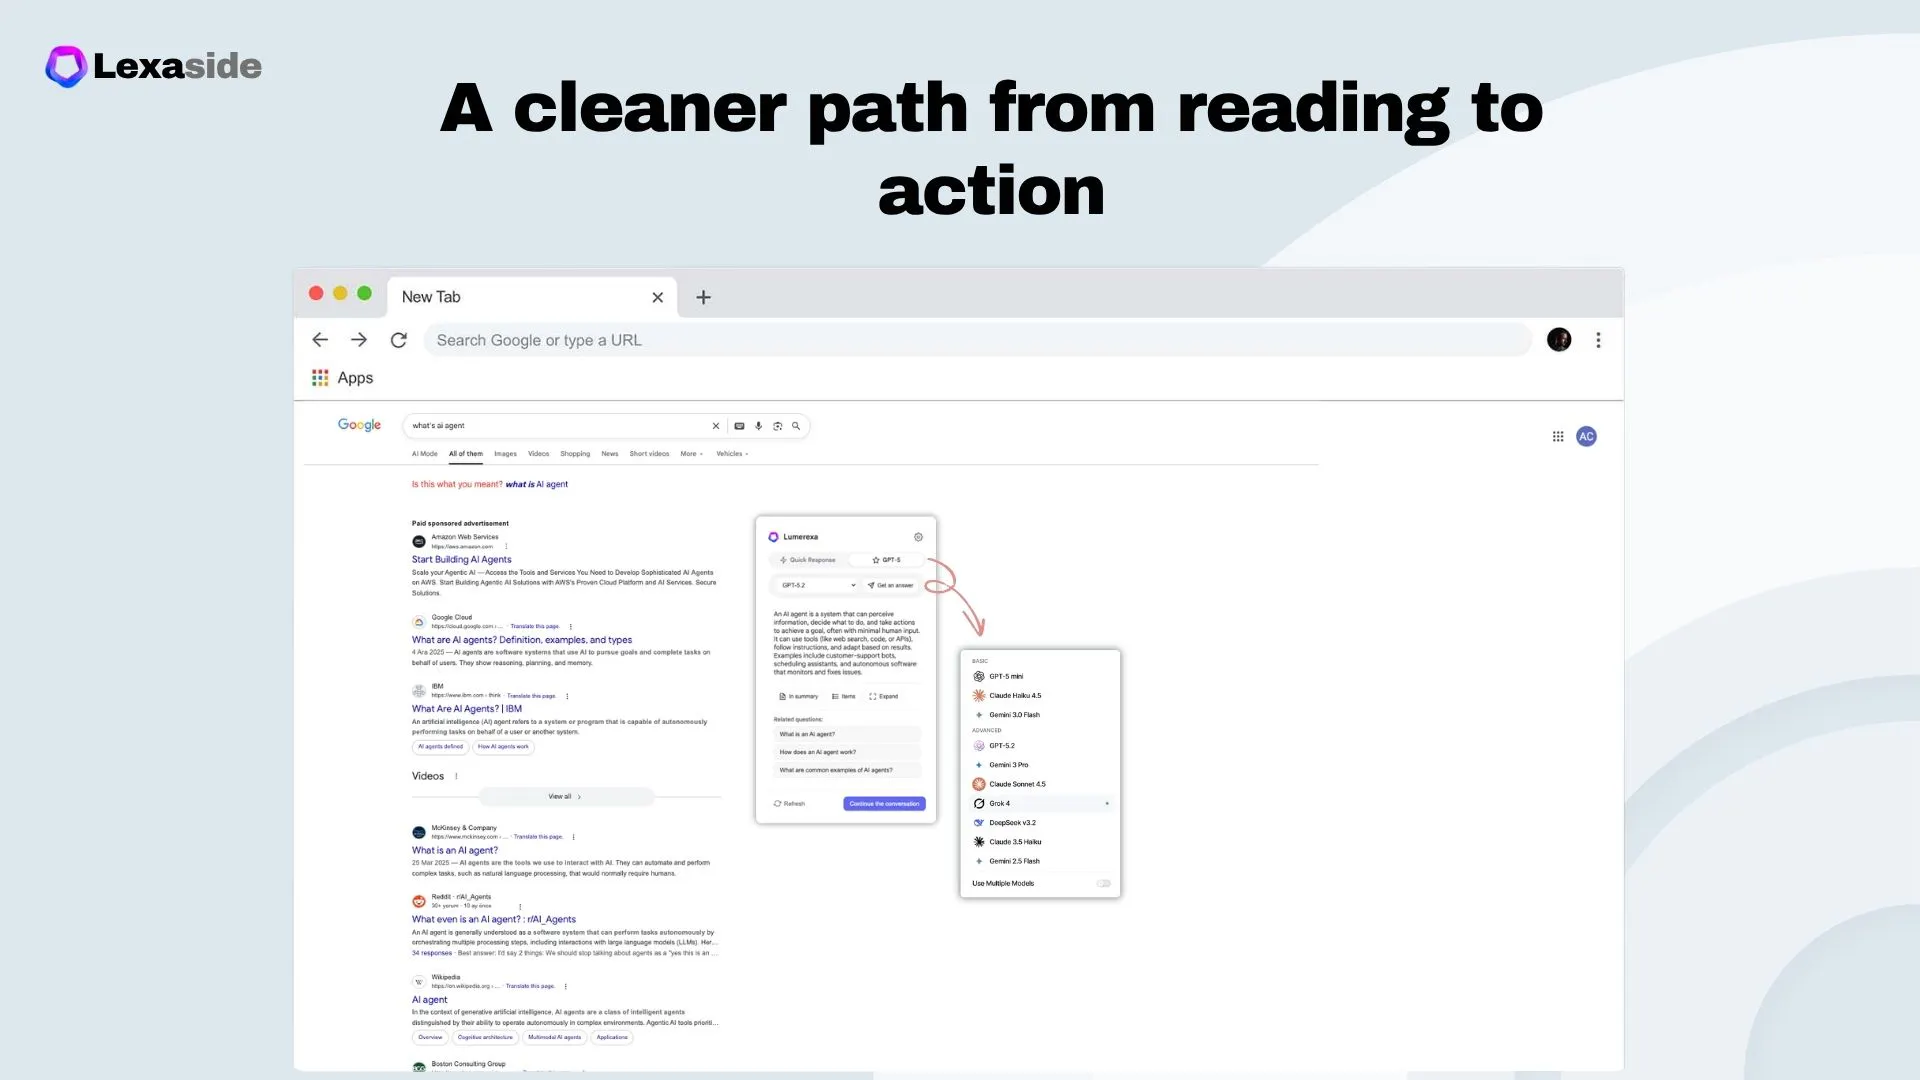Screen dimensions: 1920x1080
Task: Click the Expand answer button
Action: point(884,696)
